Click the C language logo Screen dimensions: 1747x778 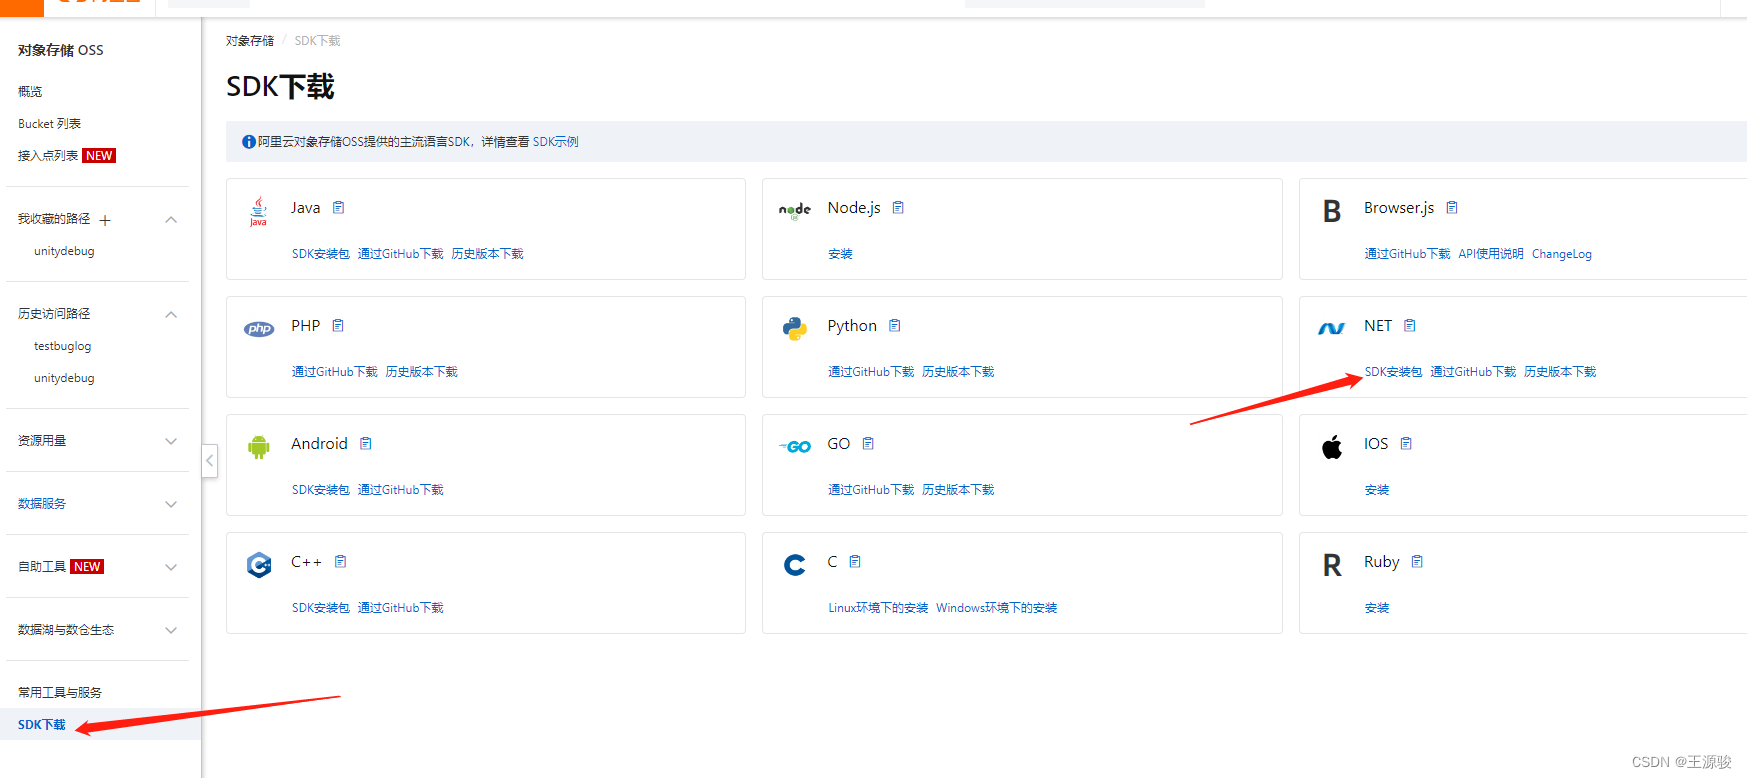795,565
